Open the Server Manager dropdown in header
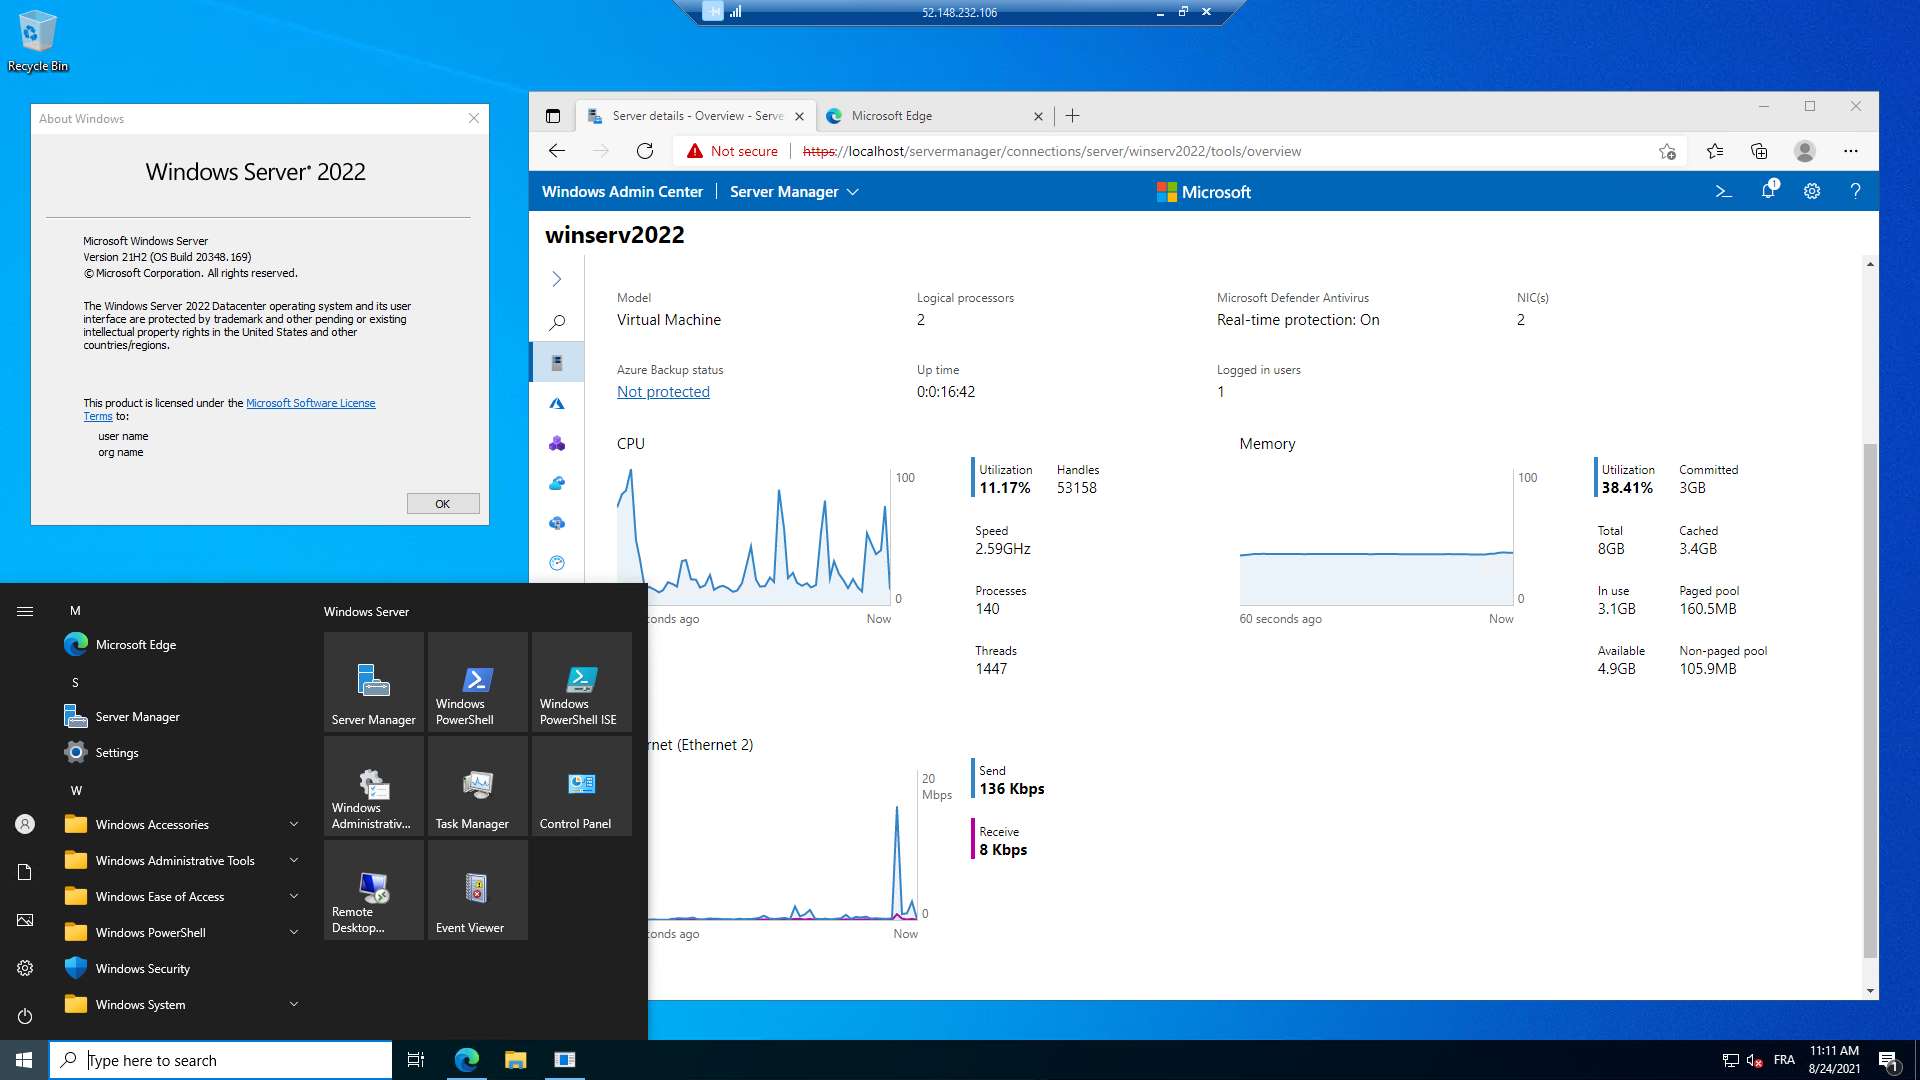Image resolution: width=1920 pixels, height=1080 pixels. click(x=794, y=191)
